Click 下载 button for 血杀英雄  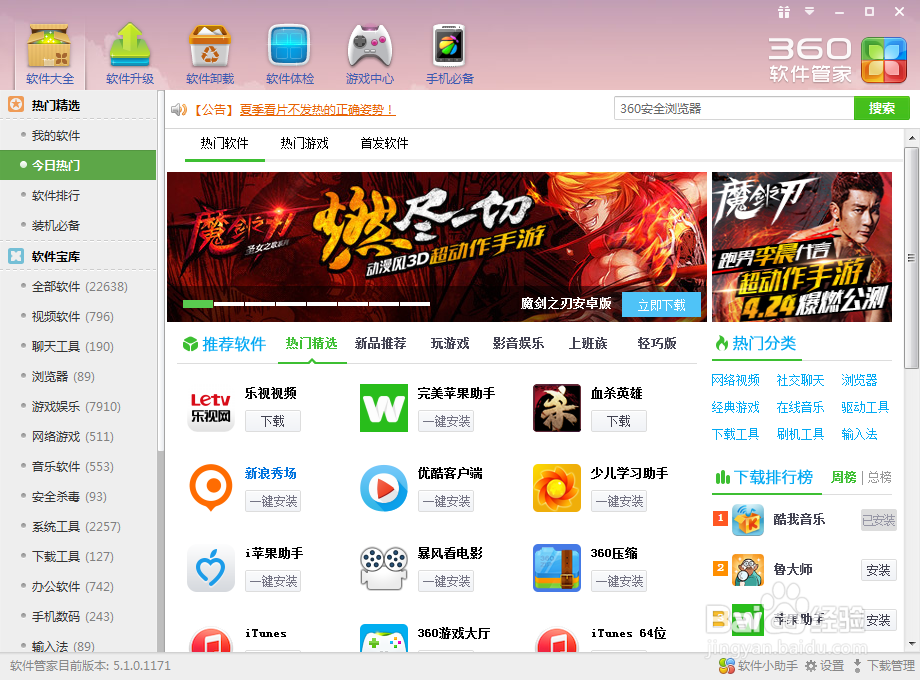pyautogui.click(x=618, y=421)
